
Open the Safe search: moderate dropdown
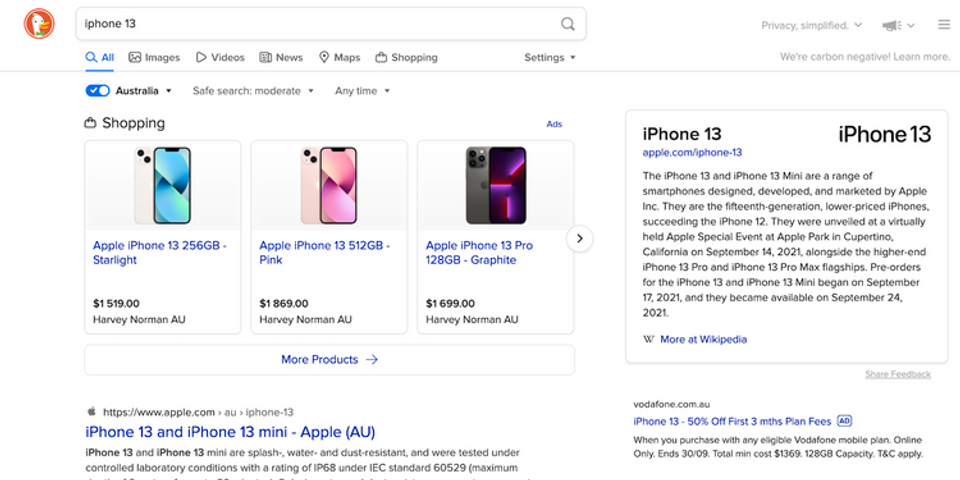(253, 91)
